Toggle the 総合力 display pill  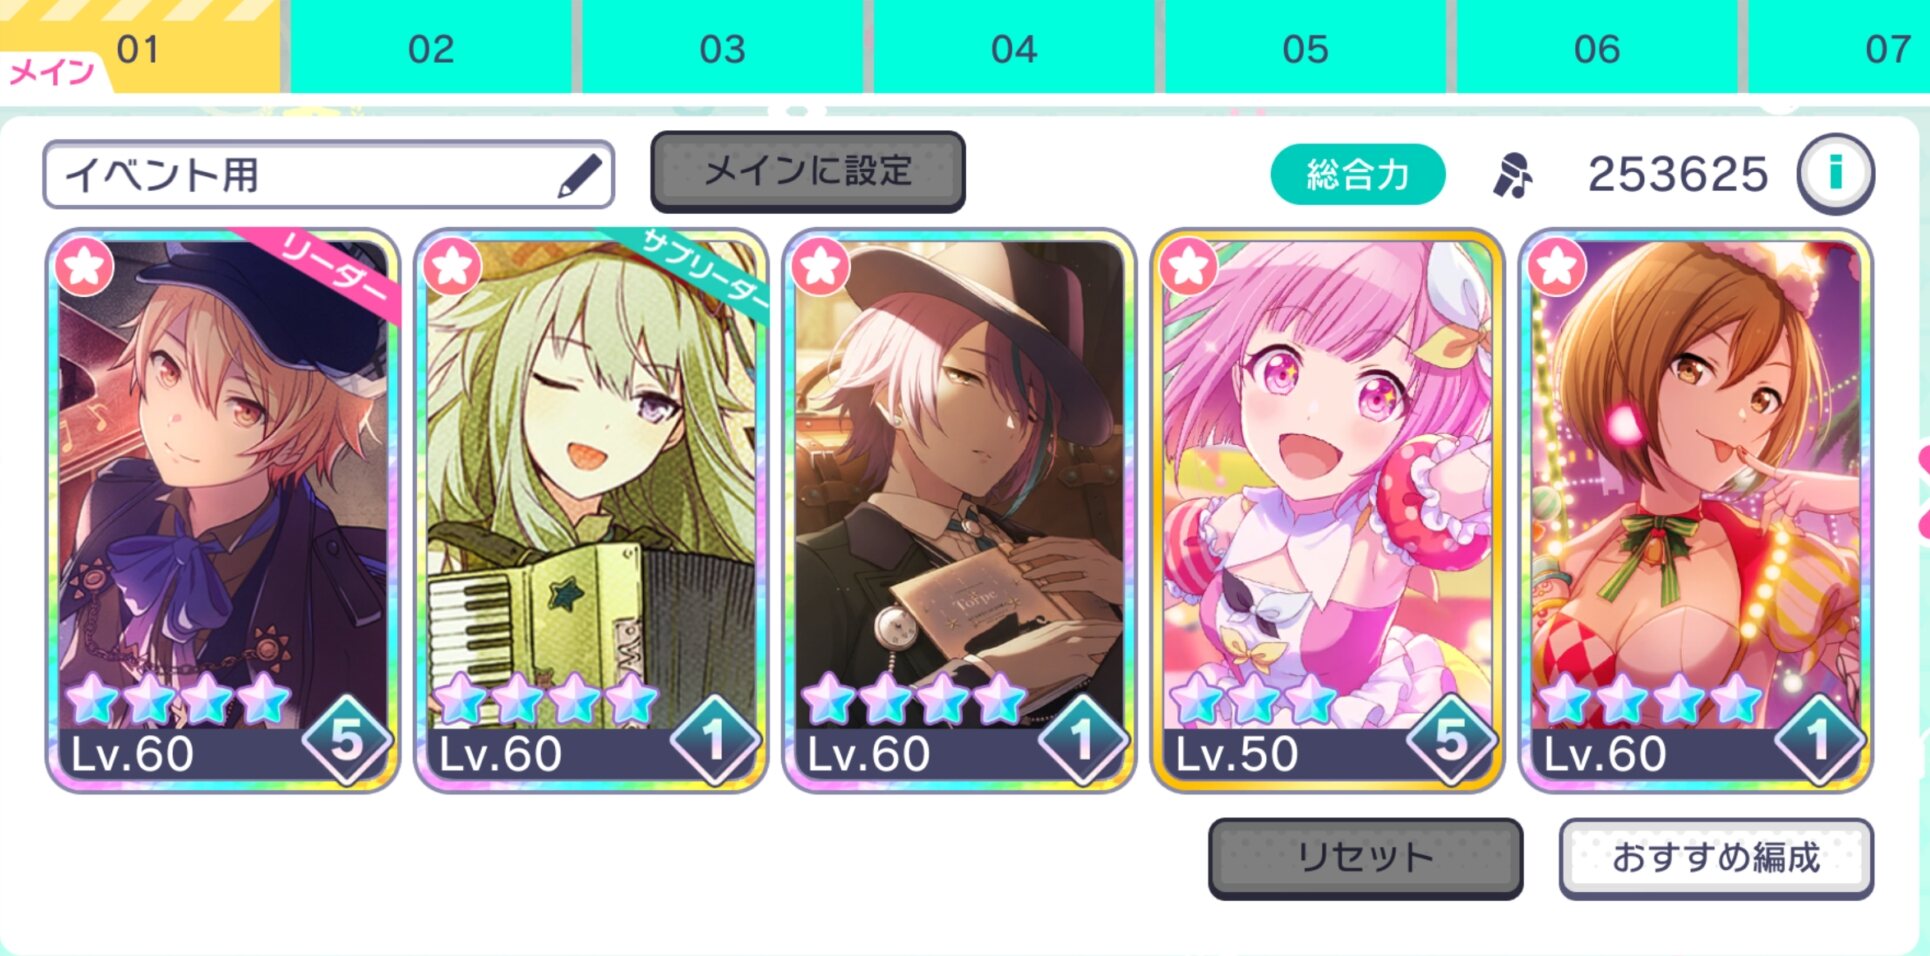(x=1357, y=175)
